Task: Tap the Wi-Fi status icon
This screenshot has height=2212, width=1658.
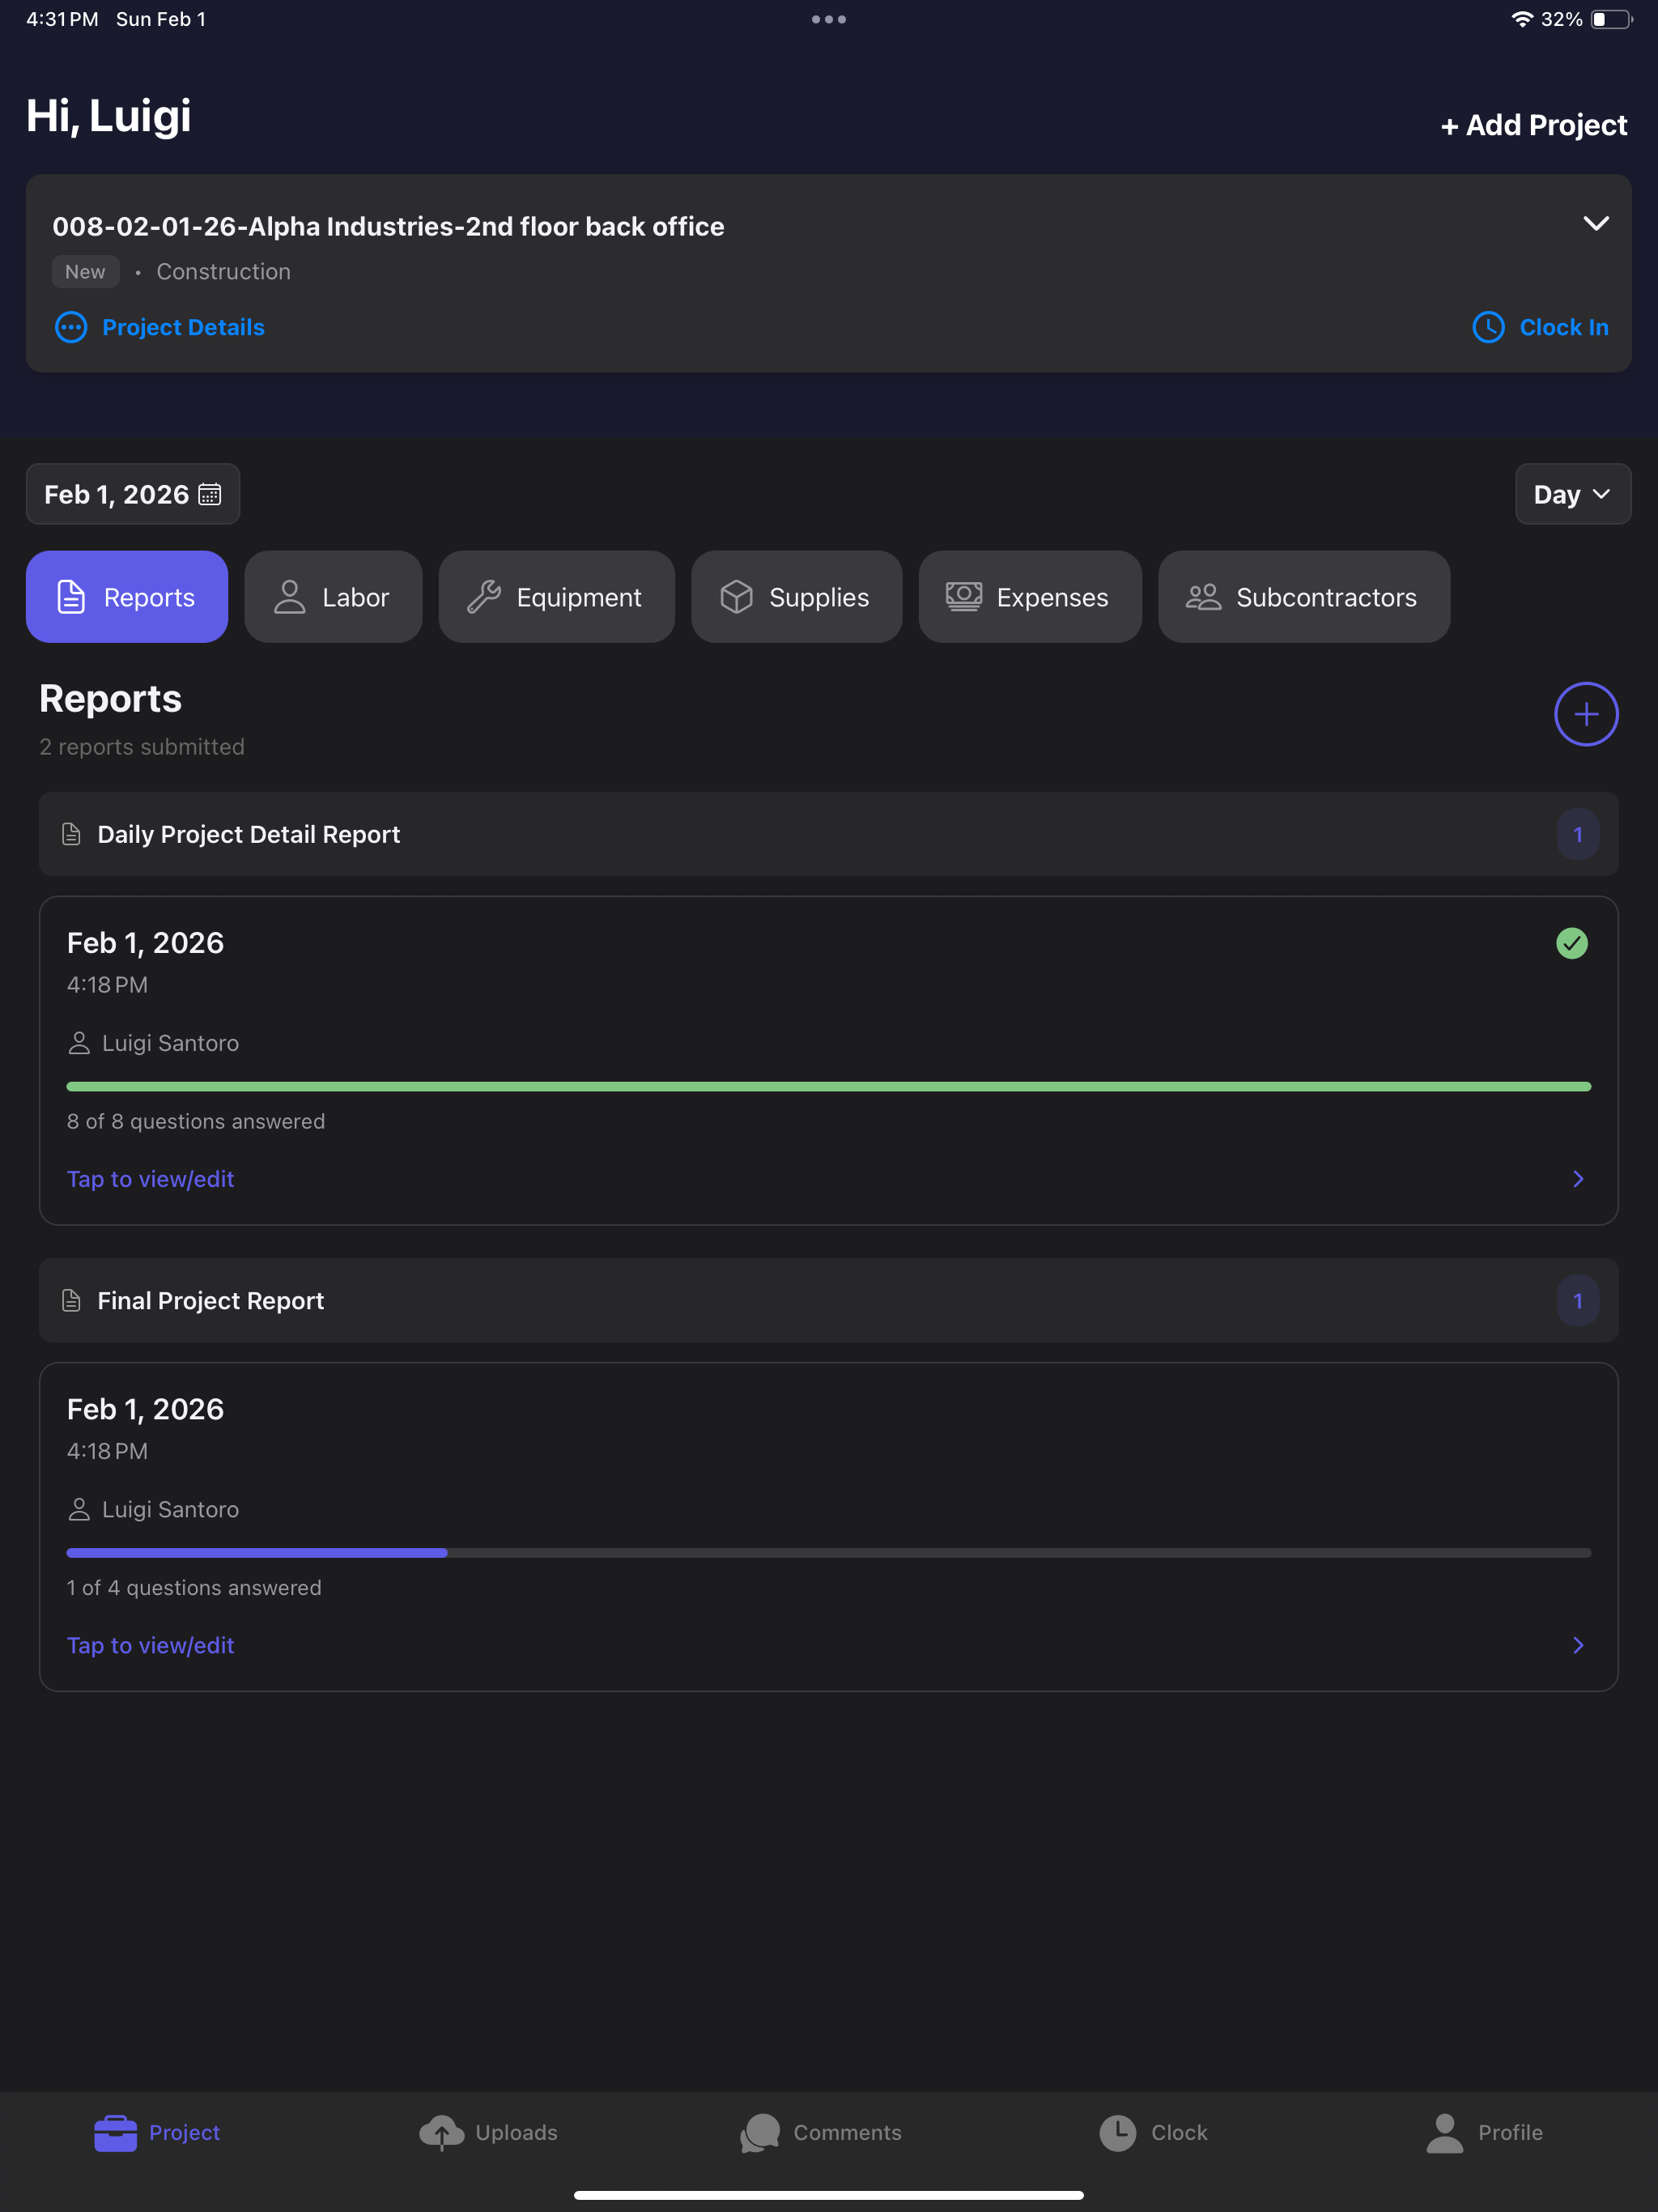Action: pos(1521,19)
